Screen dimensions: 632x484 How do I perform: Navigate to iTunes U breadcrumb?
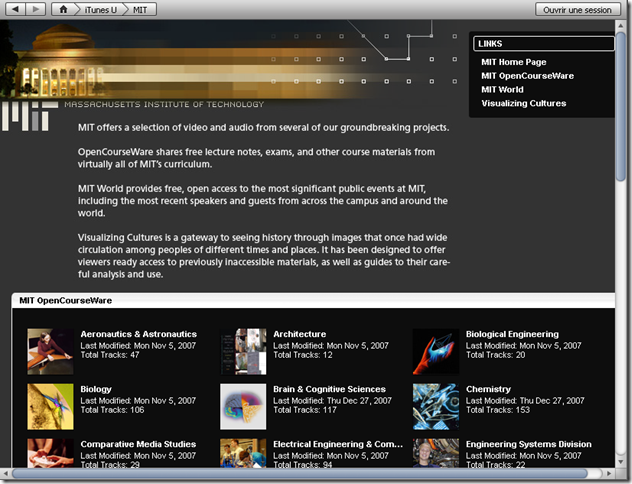[x=100, y=10]
